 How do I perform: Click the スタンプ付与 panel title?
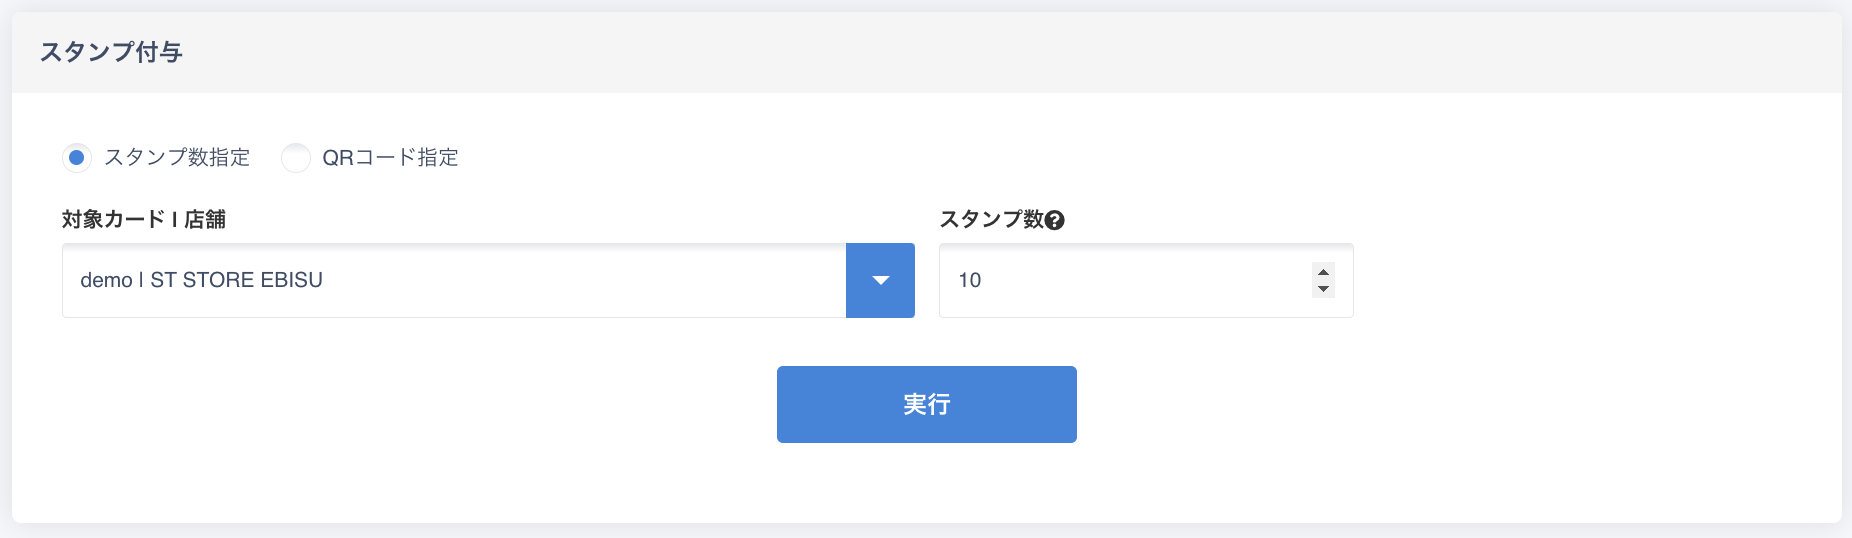(111, 52)
